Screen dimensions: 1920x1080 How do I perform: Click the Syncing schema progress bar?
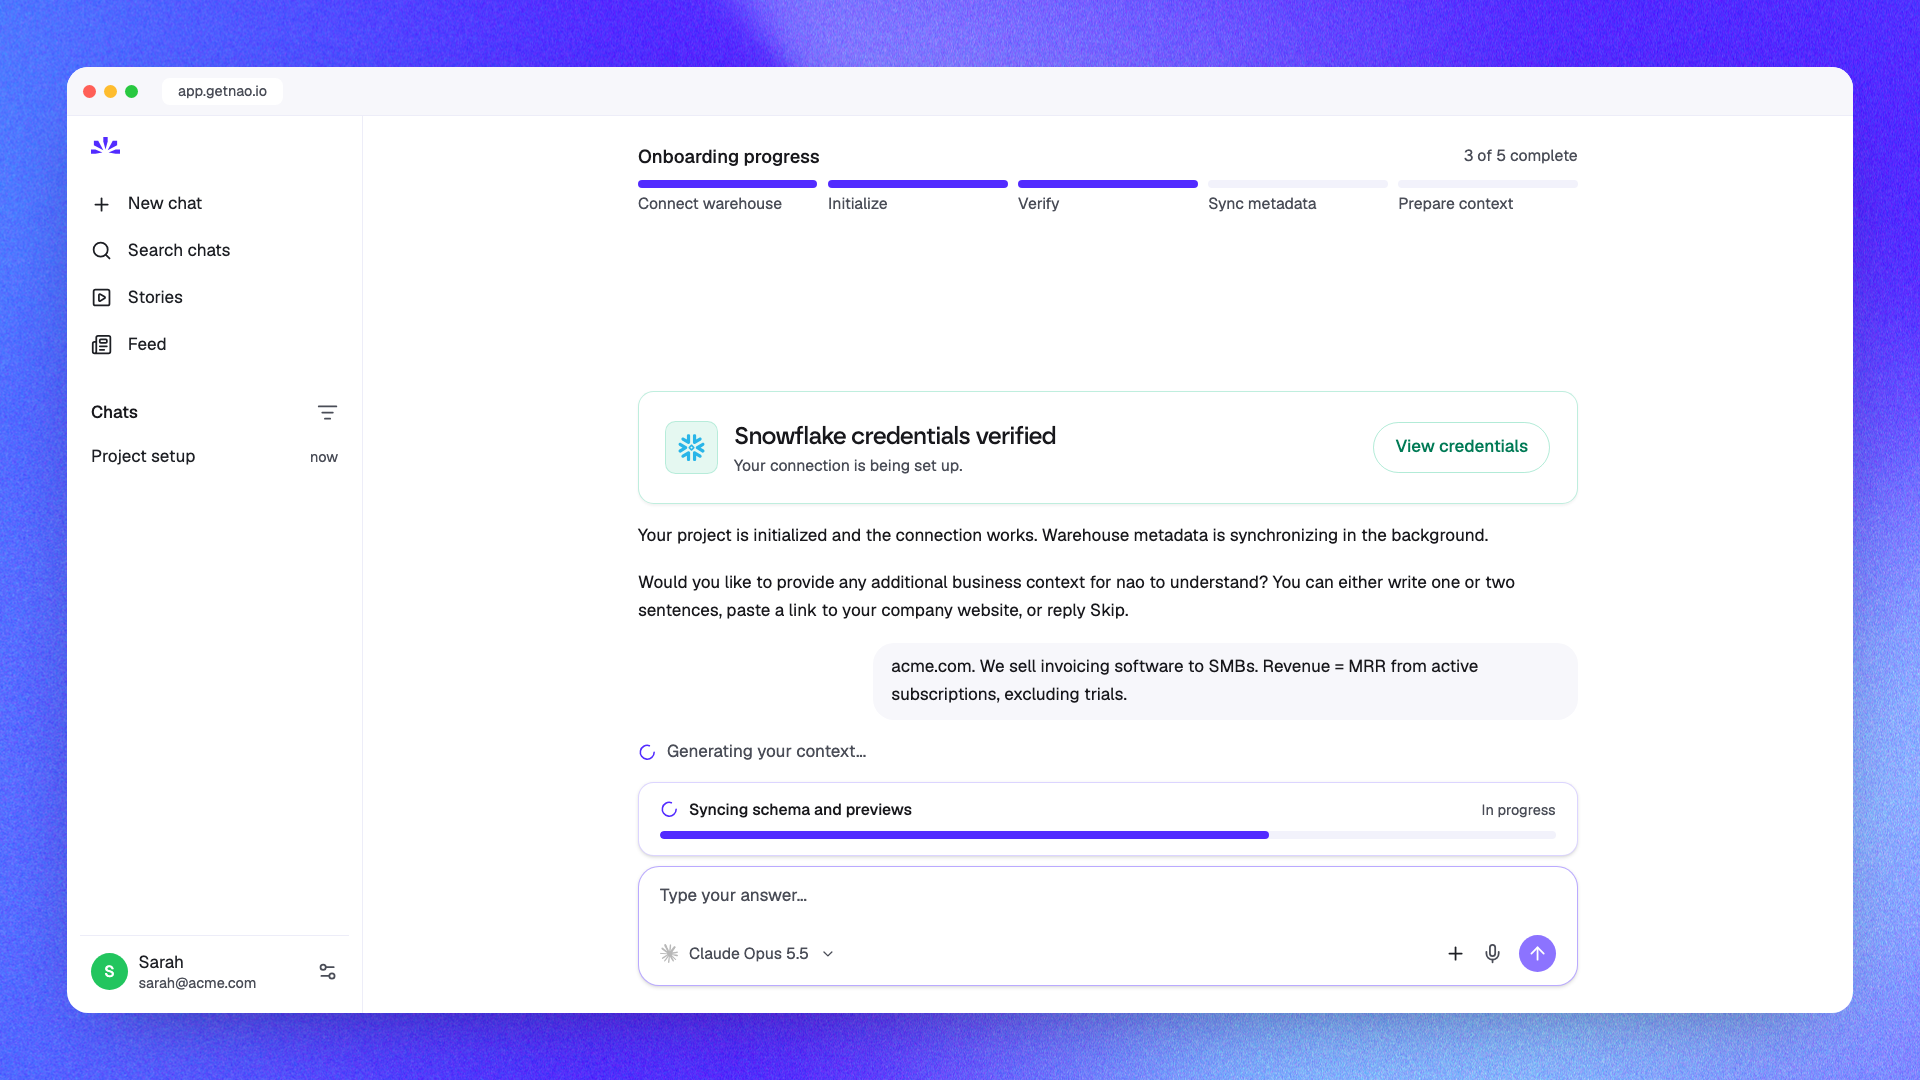[x=1107, y=835]
